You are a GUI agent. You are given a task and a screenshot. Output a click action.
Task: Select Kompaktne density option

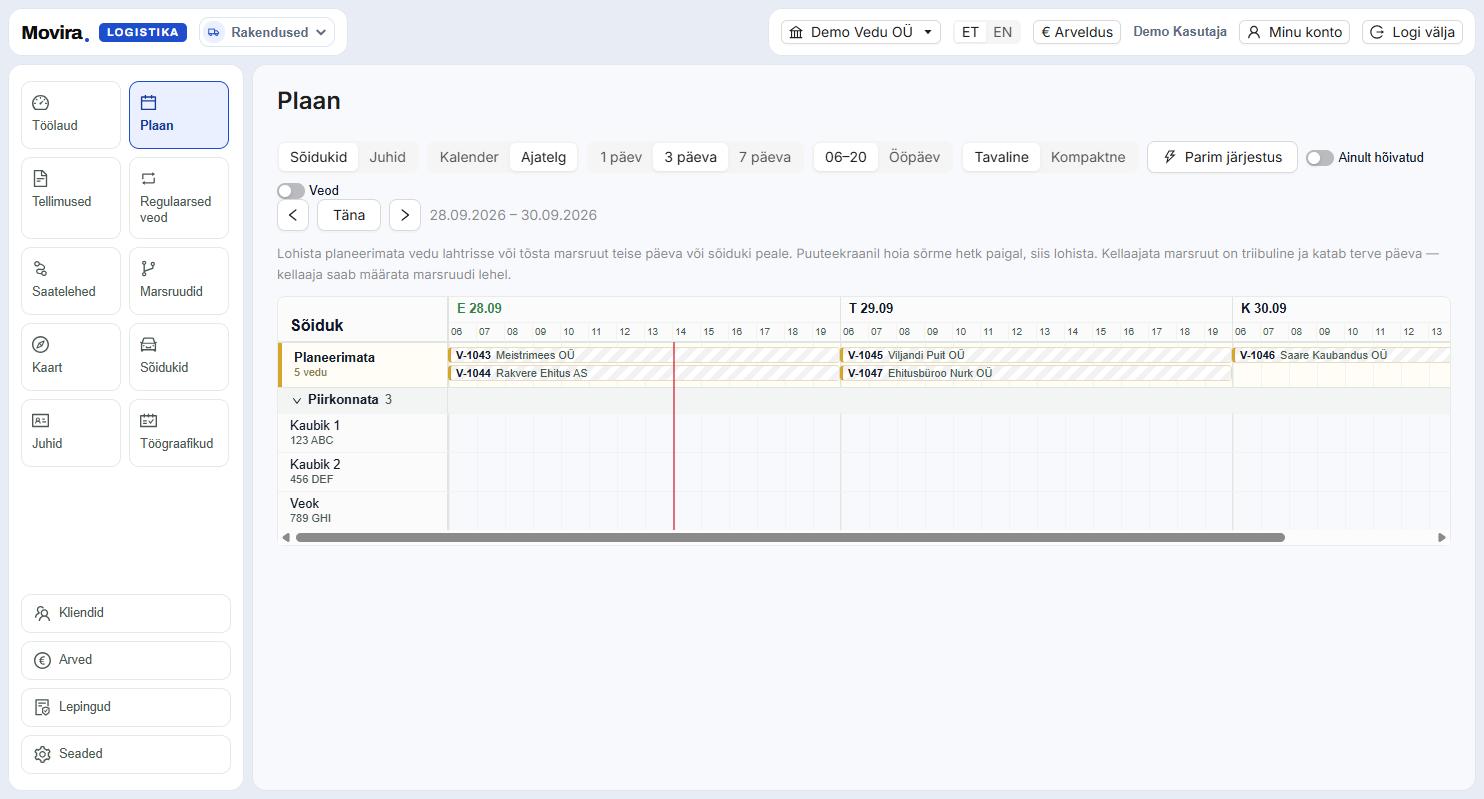[1088, 157]
